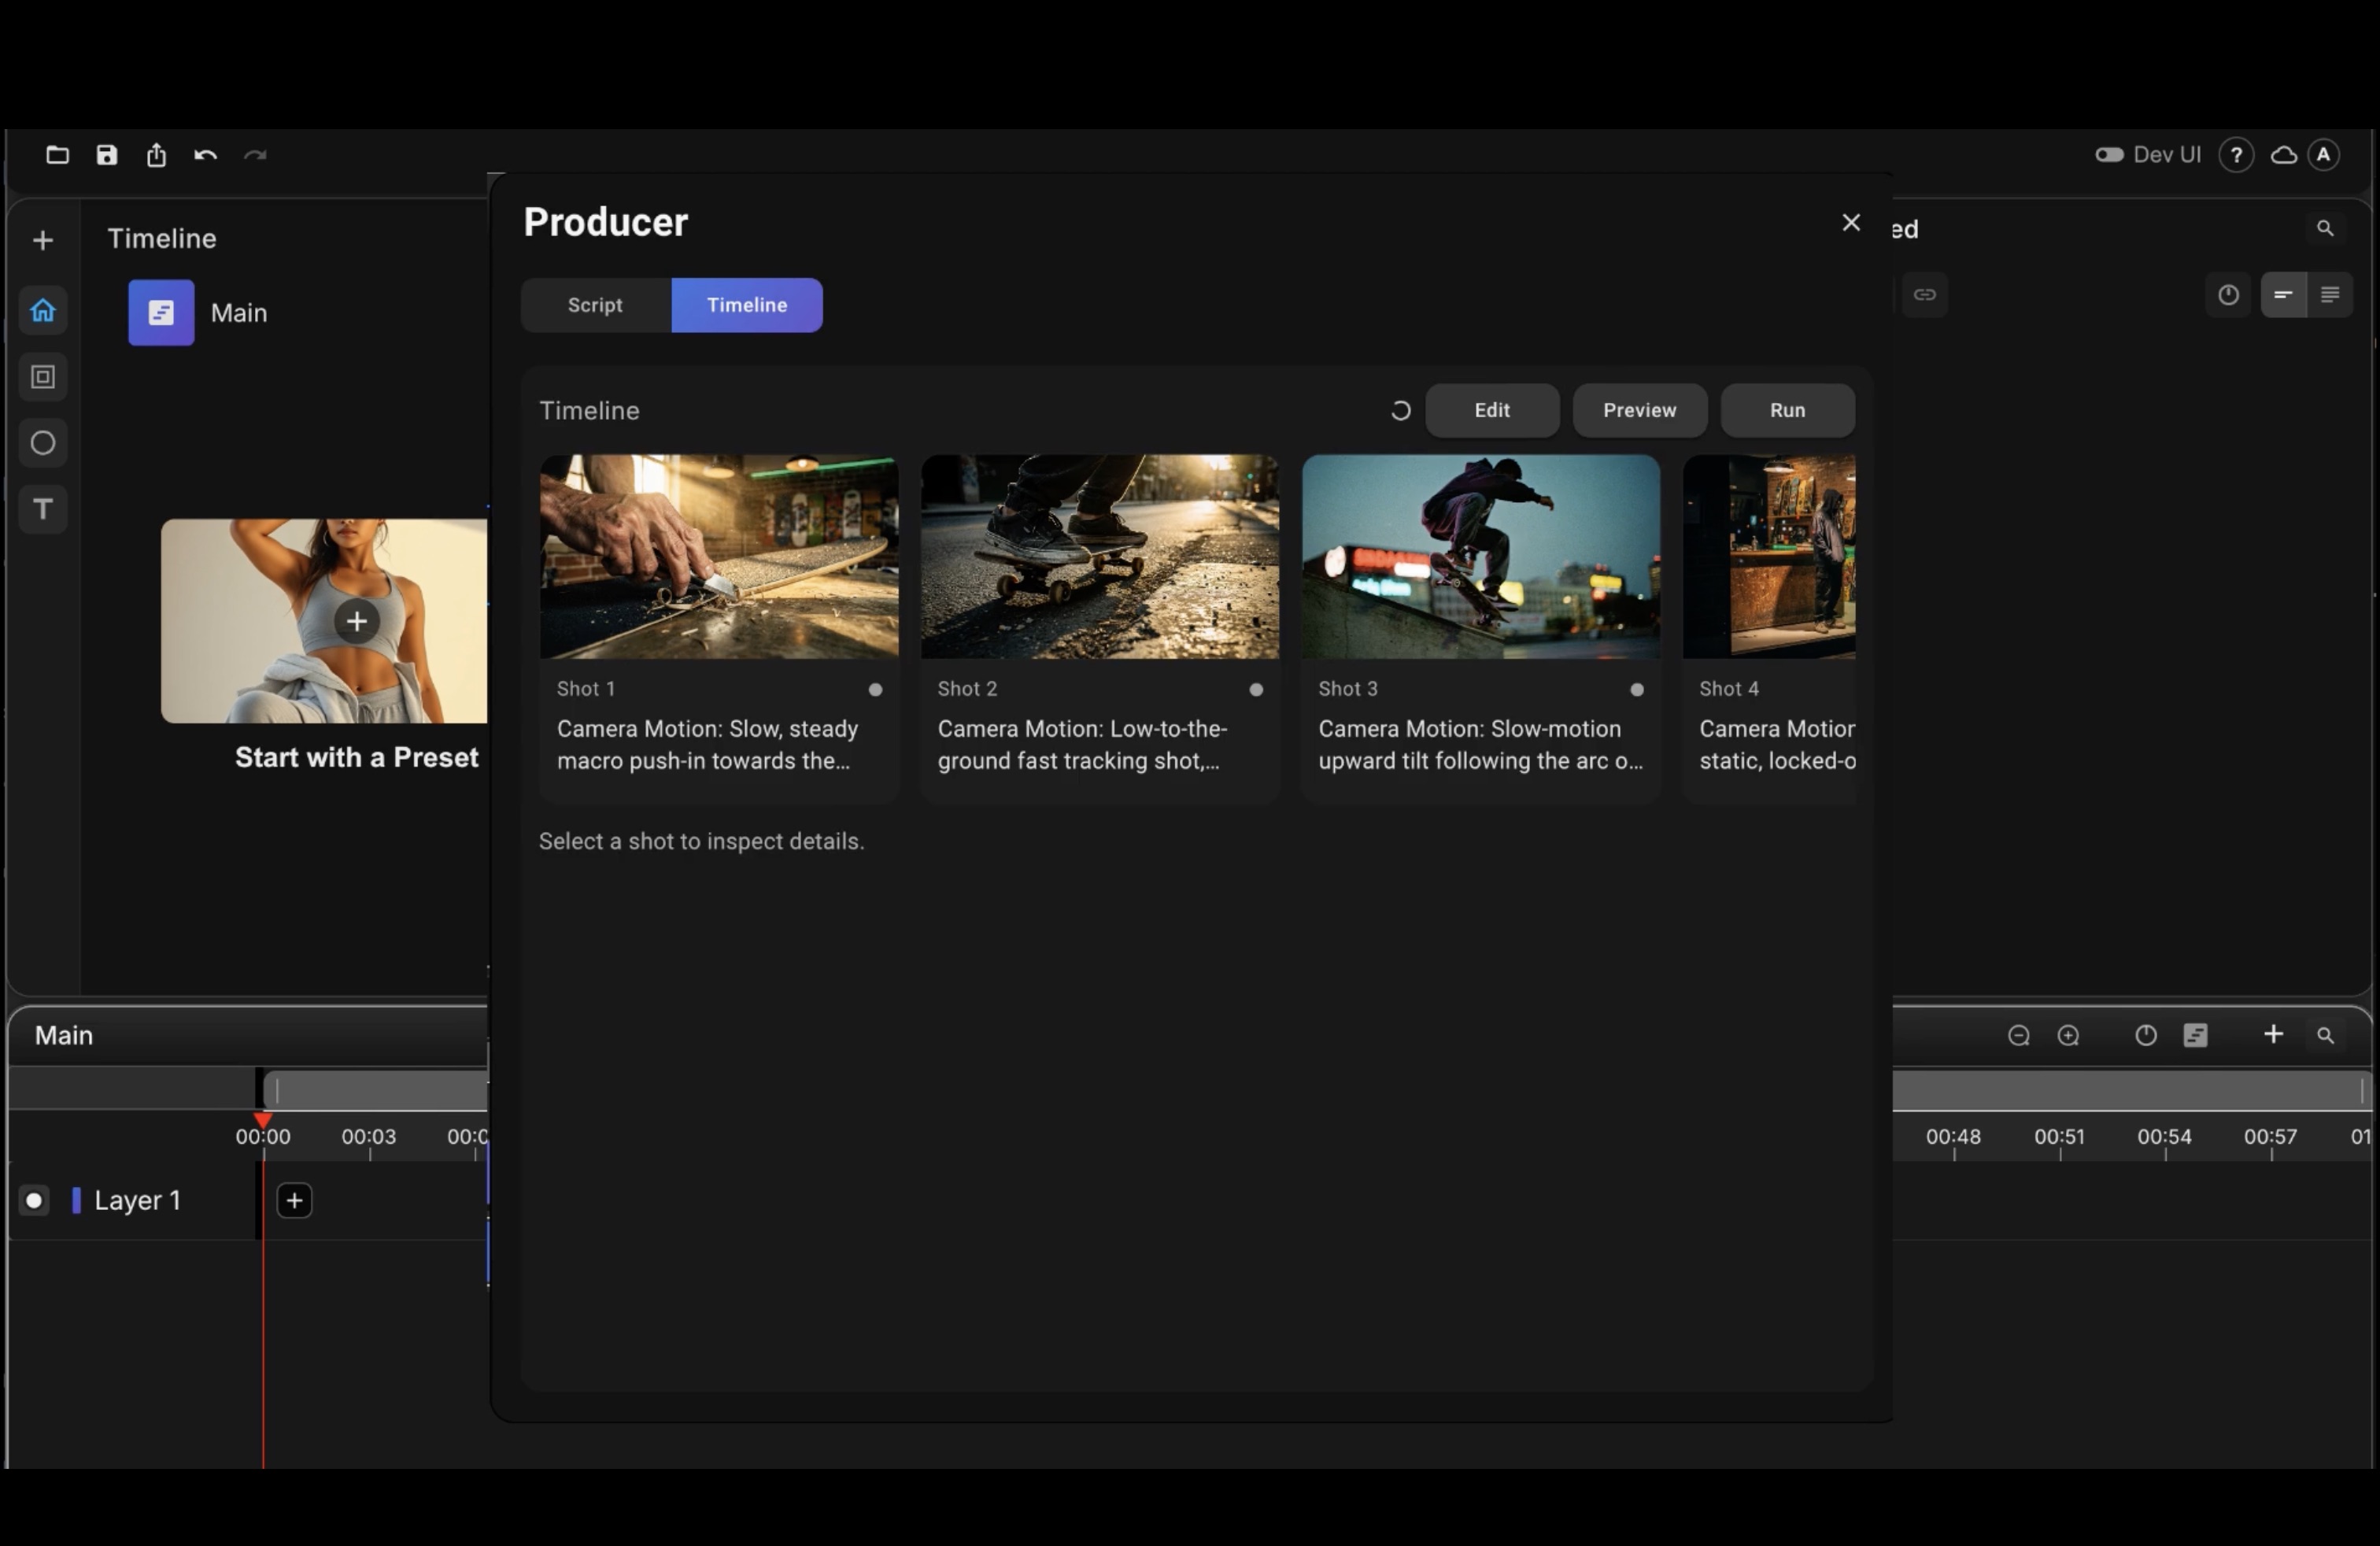
Task: Click Shot 3 camera motion description
Action: 1481,745
